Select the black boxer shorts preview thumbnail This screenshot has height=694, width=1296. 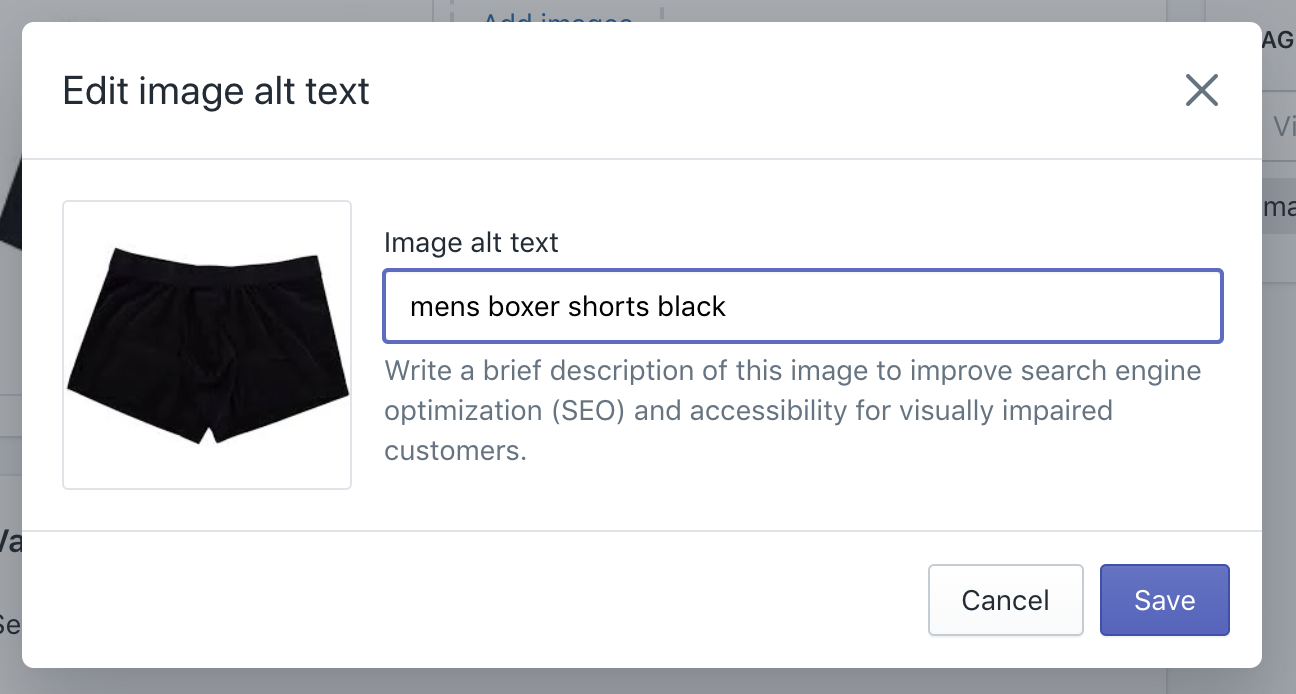[x=207, y=345]
